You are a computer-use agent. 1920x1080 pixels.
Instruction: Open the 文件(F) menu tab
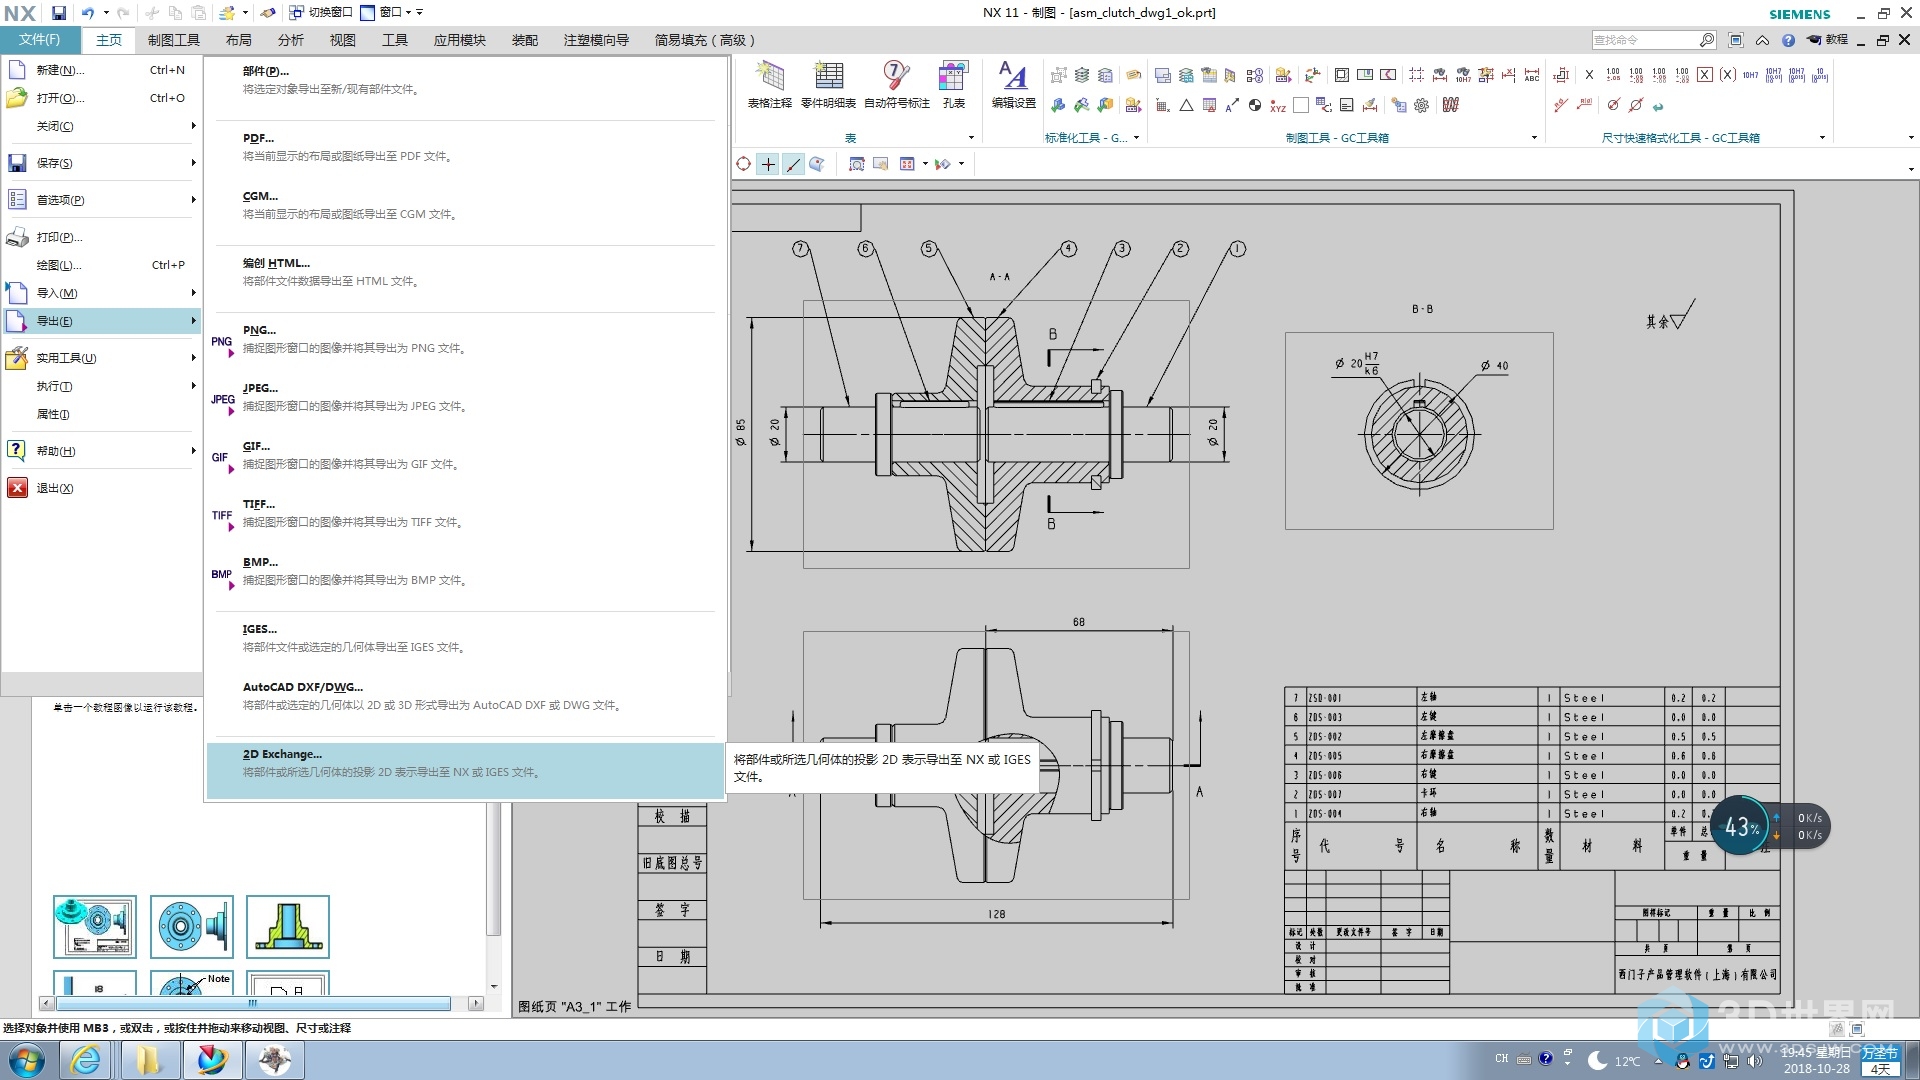tap(39, 40)
